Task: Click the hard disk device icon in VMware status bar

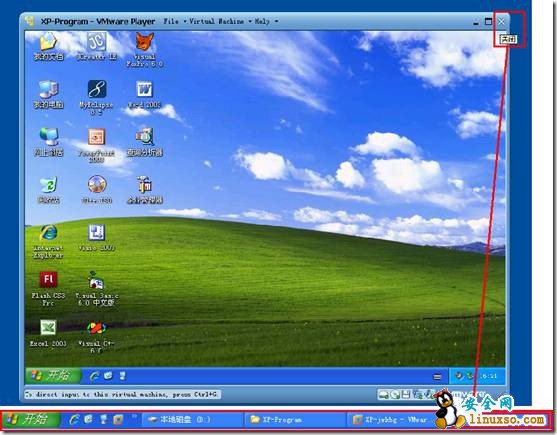Action: pyautogui.click(x=383, y=395)
